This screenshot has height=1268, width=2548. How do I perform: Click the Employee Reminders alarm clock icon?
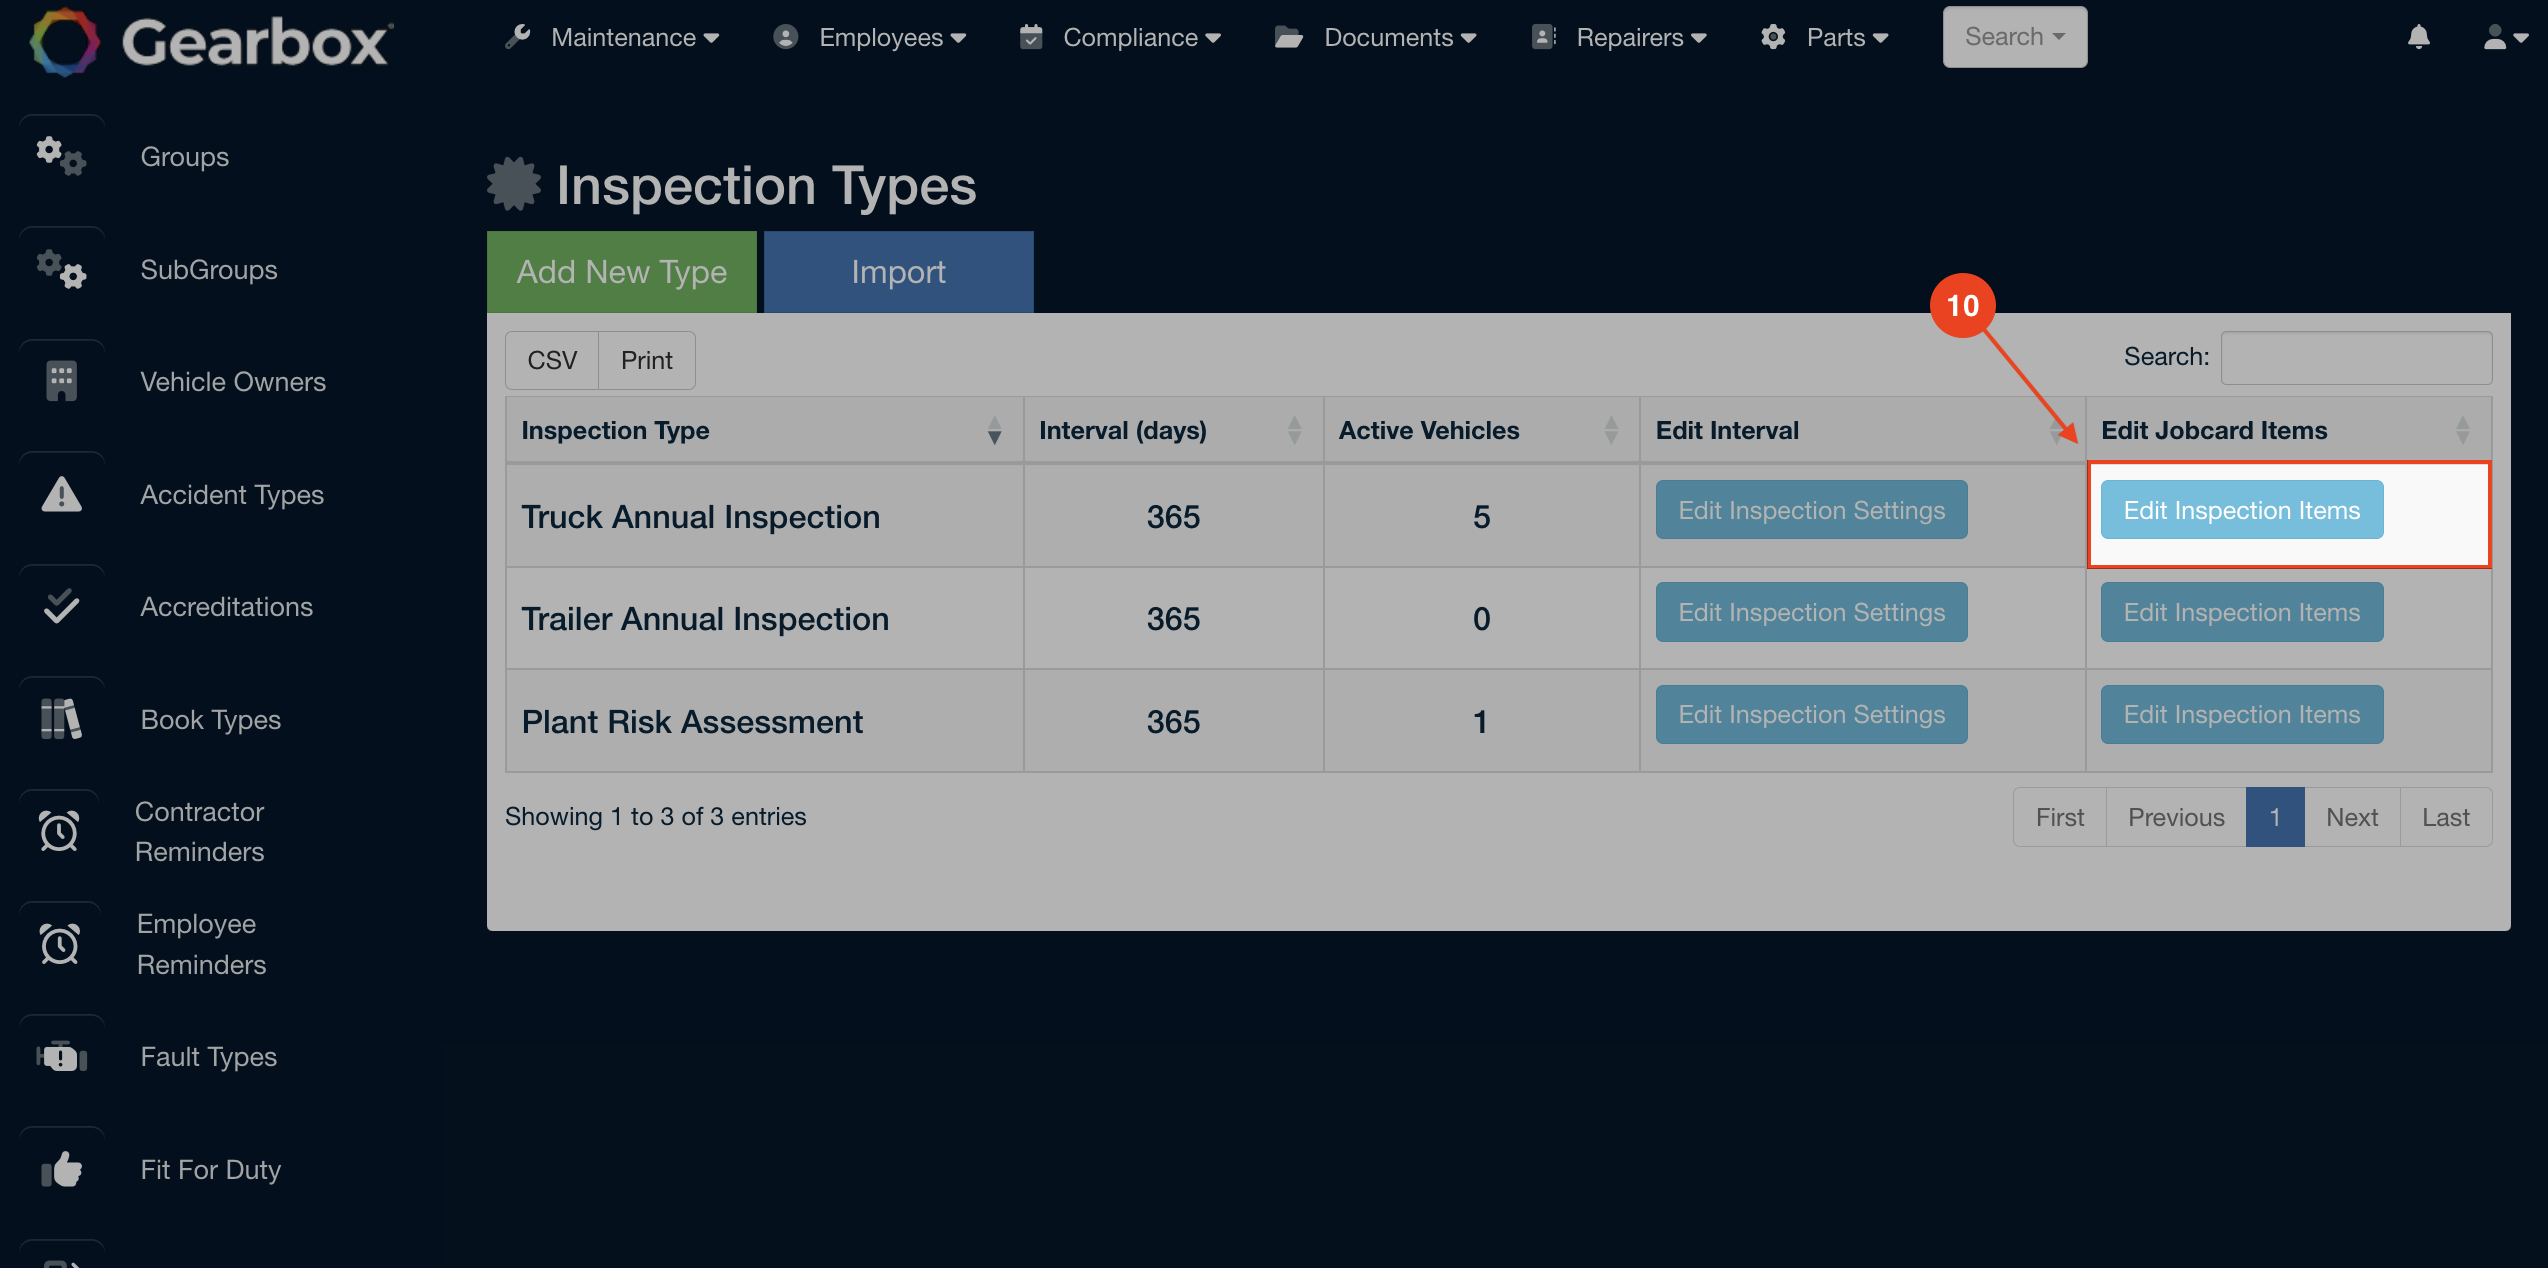[x=61, y=944]
